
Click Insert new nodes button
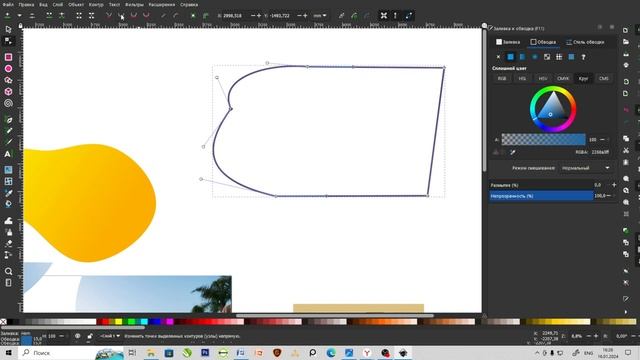point(7,16)
